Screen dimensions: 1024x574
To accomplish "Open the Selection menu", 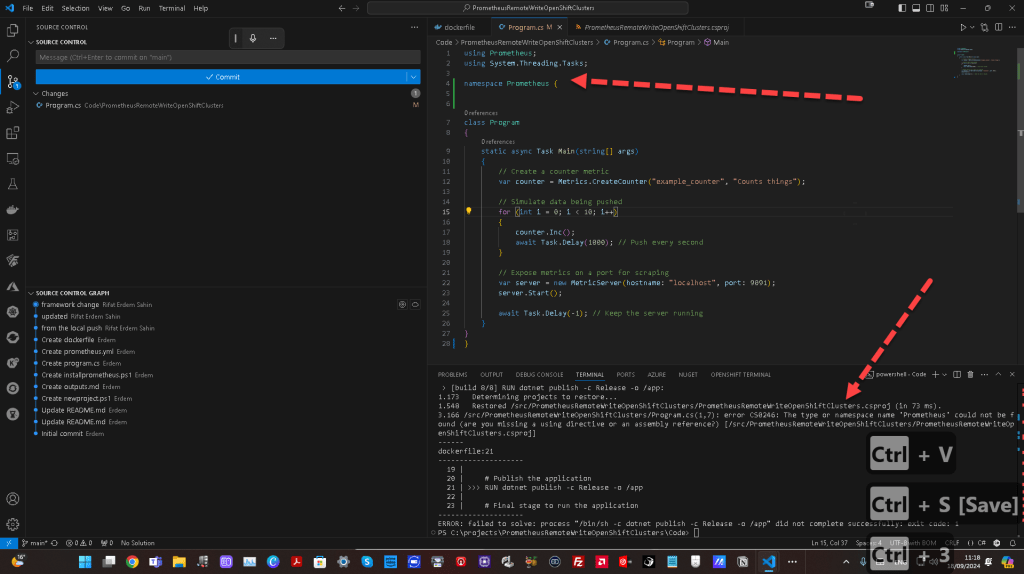I will [x=75, y=8].
